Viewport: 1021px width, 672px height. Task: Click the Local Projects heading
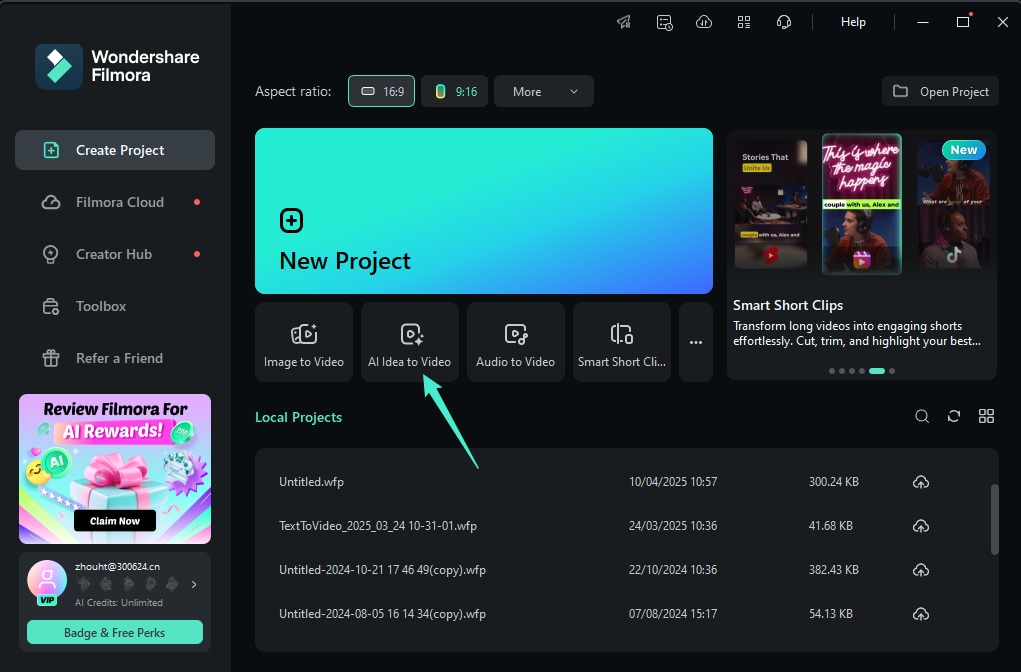pyautogui.click(x=298, y=417)
